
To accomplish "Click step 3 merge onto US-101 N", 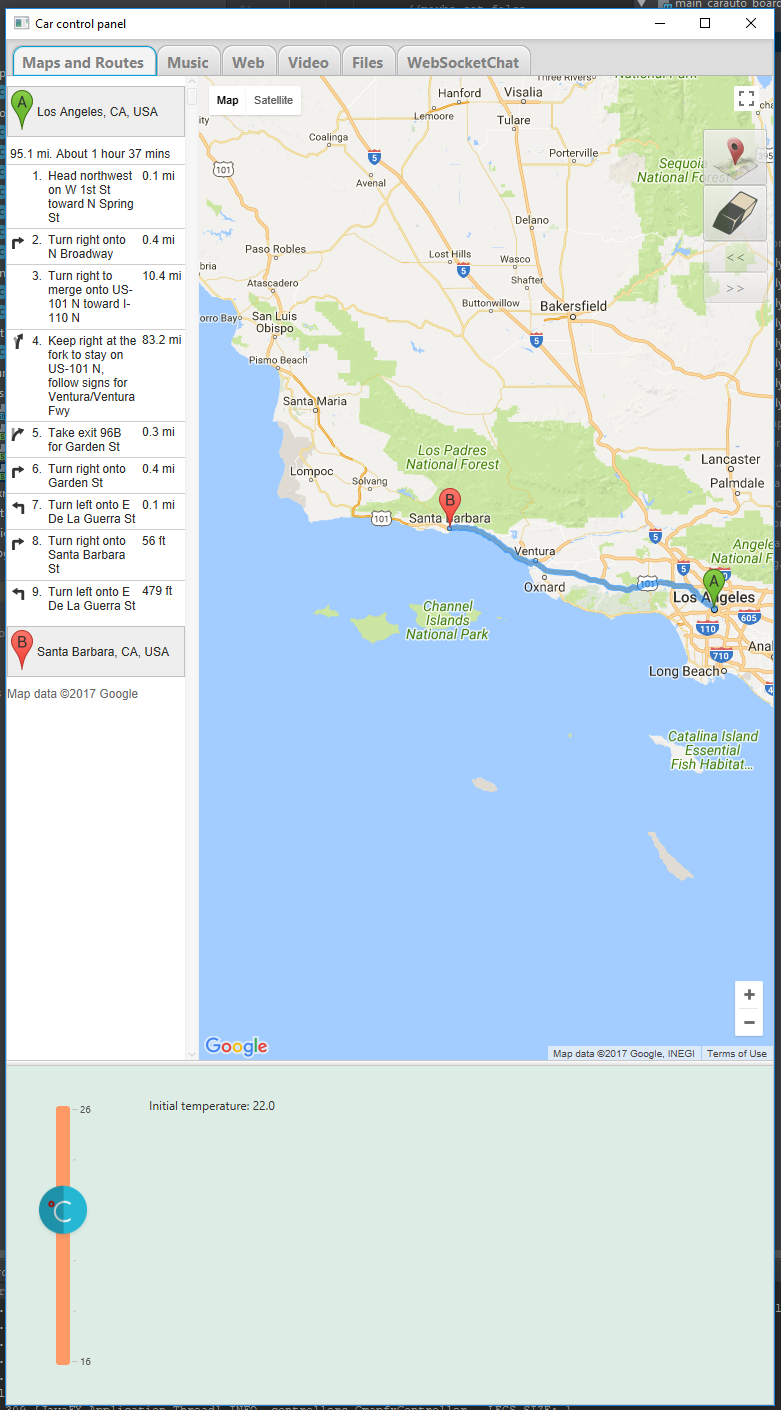I will (96, 297).
